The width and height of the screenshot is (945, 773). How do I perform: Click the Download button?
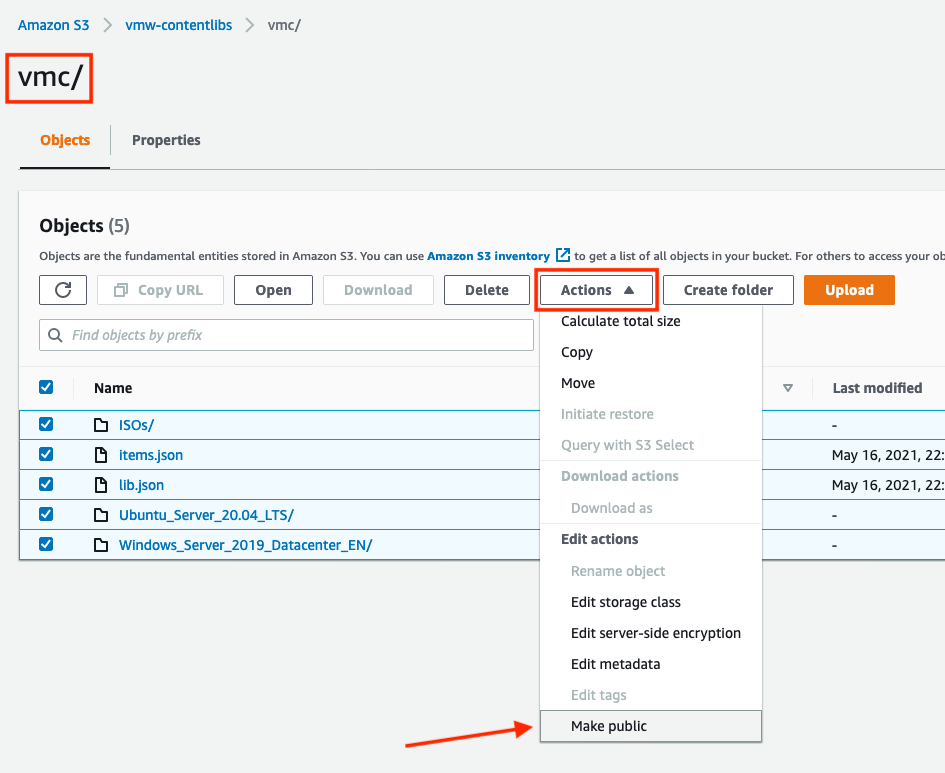click(x=378, y=290)
